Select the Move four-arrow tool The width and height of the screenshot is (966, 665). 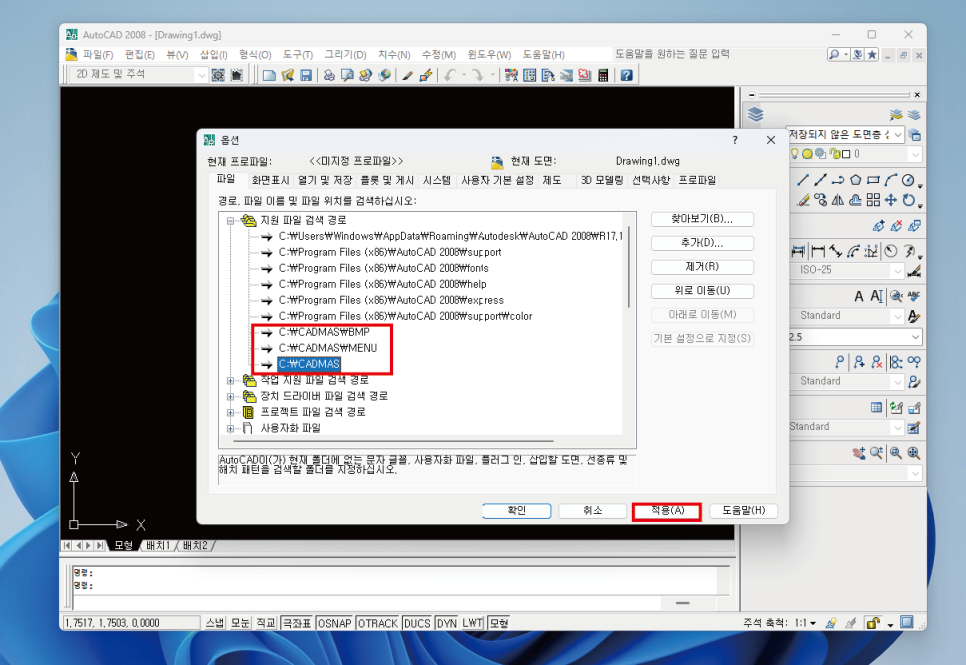click(891, 200)
